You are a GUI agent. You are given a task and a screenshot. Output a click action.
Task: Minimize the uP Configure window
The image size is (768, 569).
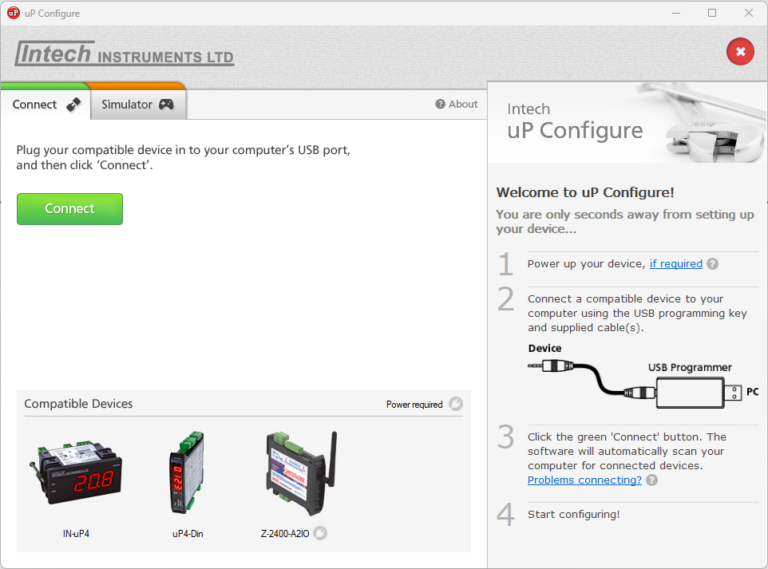tap(674, 13)
